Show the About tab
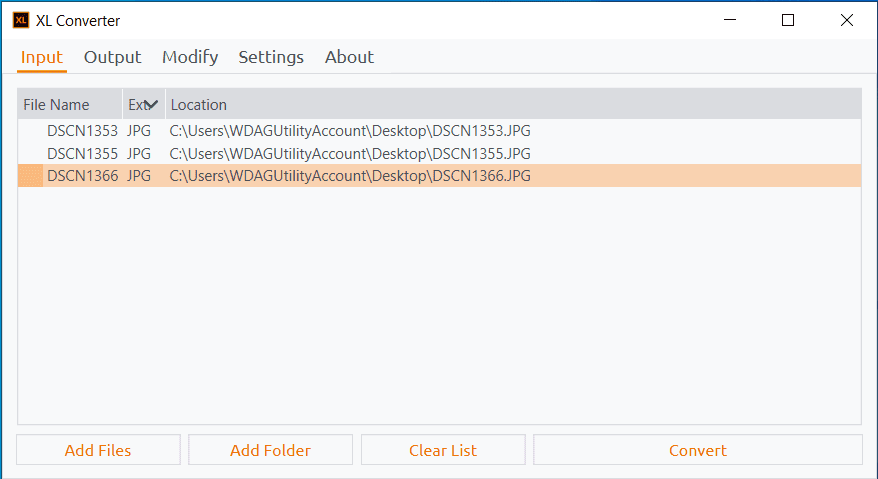The height and width of the screenshot is (479, 878). coord(349,57)
